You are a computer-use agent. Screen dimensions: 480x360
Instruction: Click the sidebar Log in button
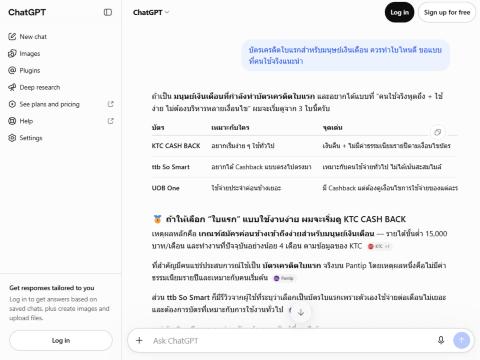point(61,340)
